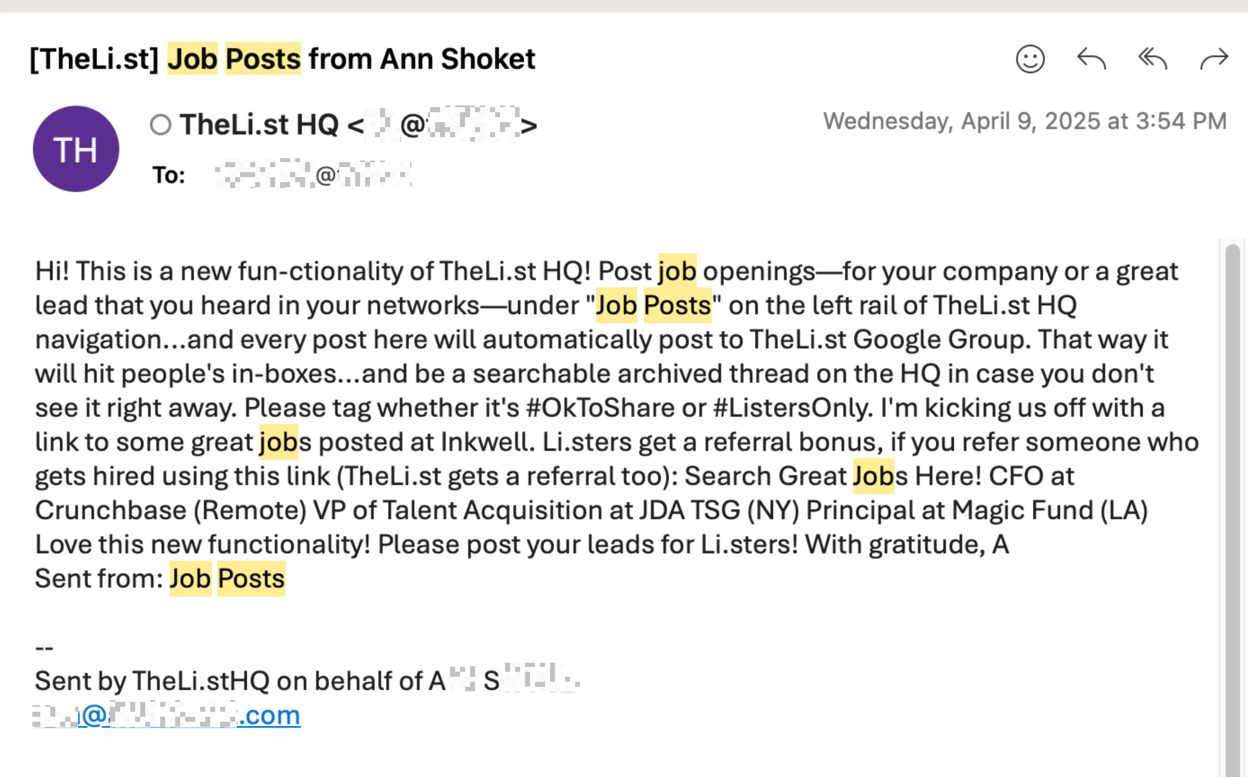Add an emoji reaction to the email
The image size is (1248, 777).
click(1030, 59)
